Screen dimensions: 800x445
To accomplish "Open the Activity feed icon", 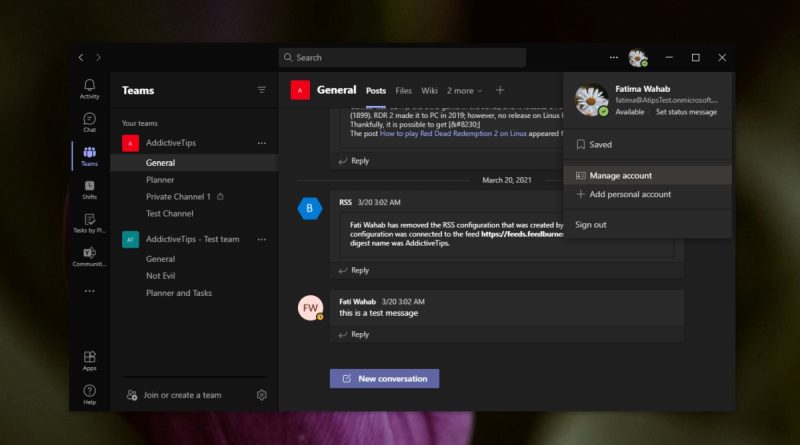I will 89,89.
